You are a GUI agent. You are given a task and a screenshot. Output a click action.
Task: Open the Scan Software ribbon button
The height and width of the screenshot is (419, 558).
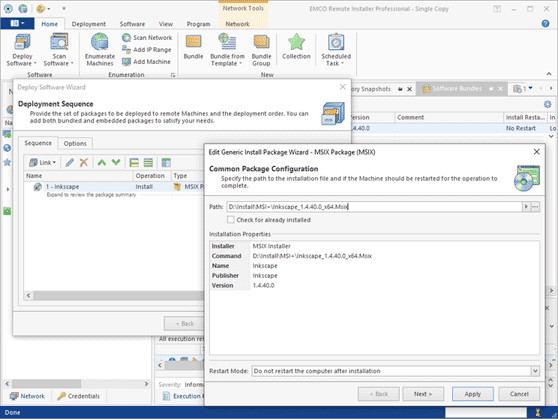coord(59,49)
